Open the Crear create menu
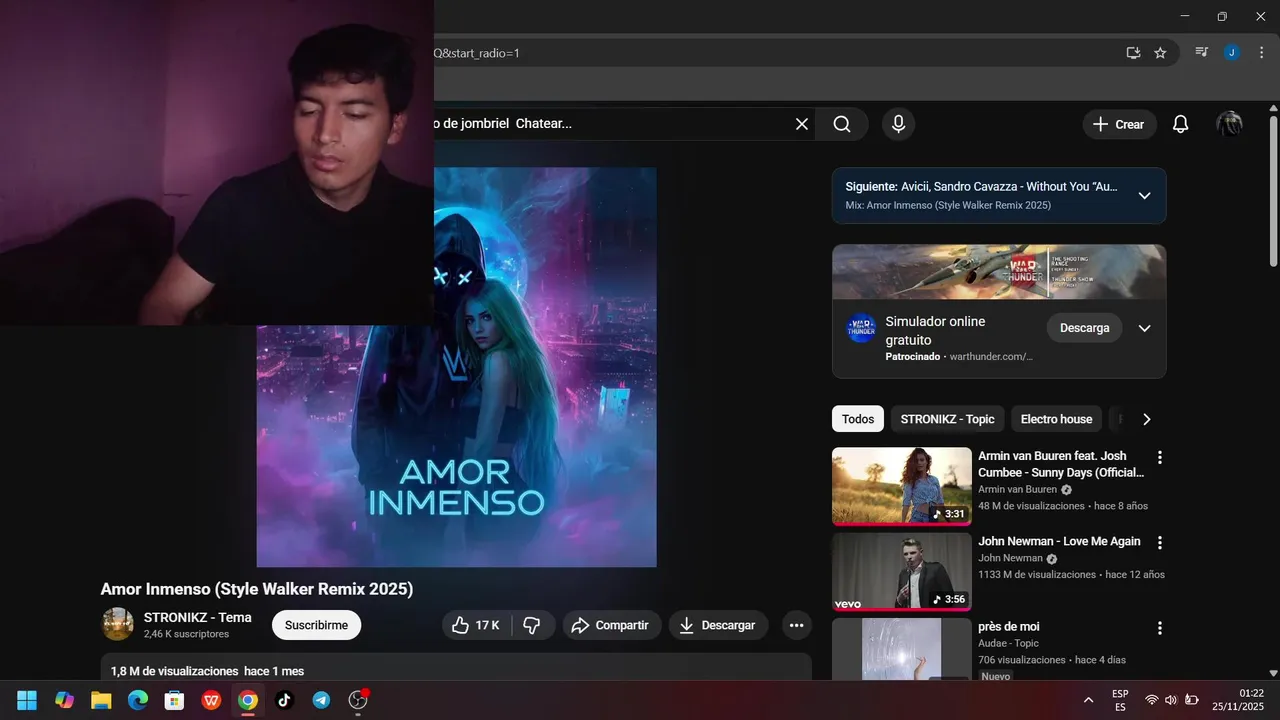Screen dimensions: 1280x720 click(x=1119, y=124)
